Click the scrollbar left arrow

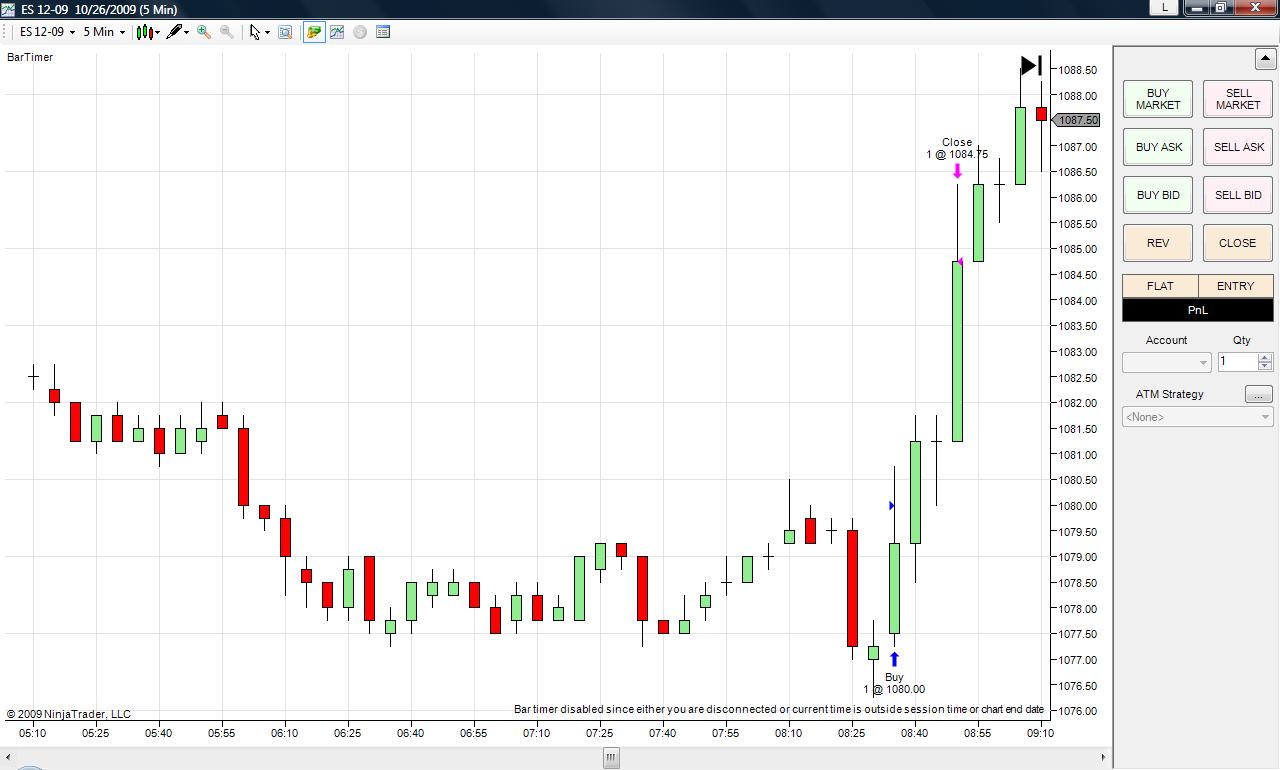(10, 759)
